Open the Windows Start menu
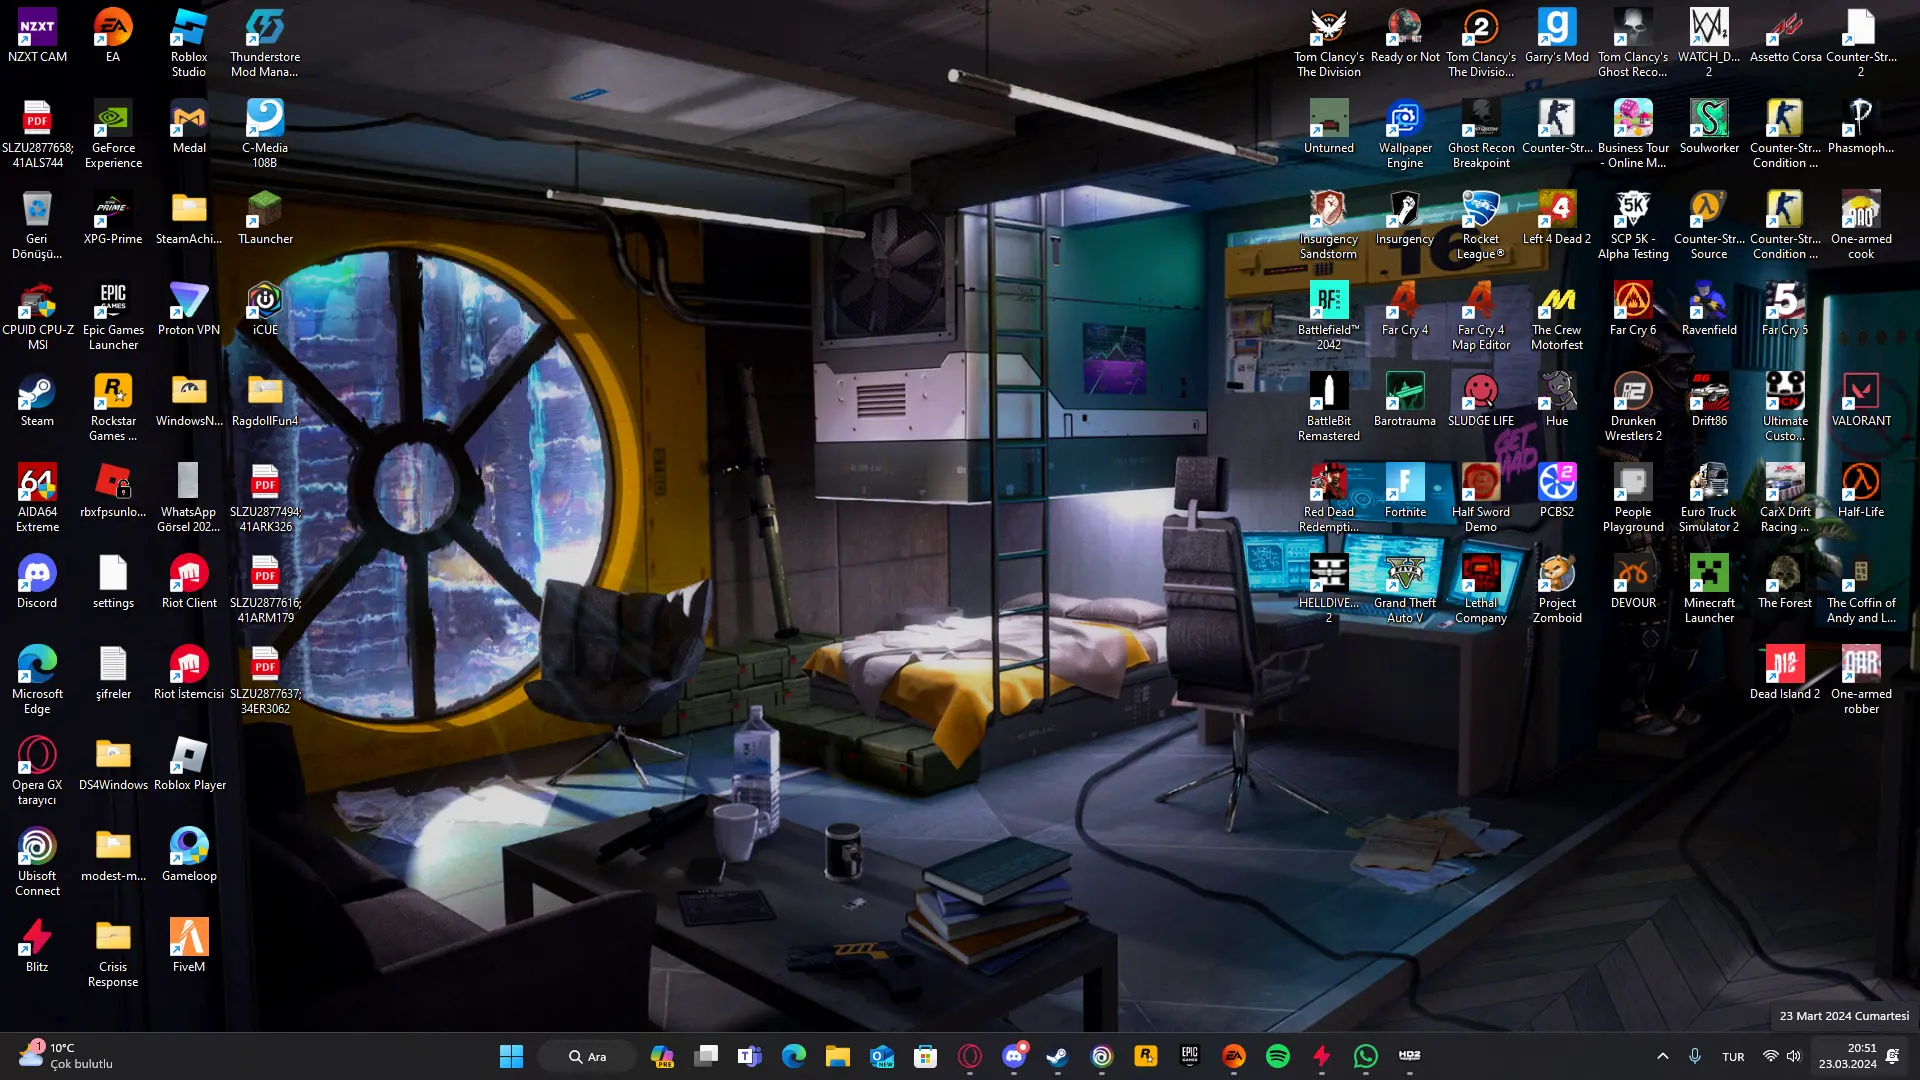 click(511, 1056)
